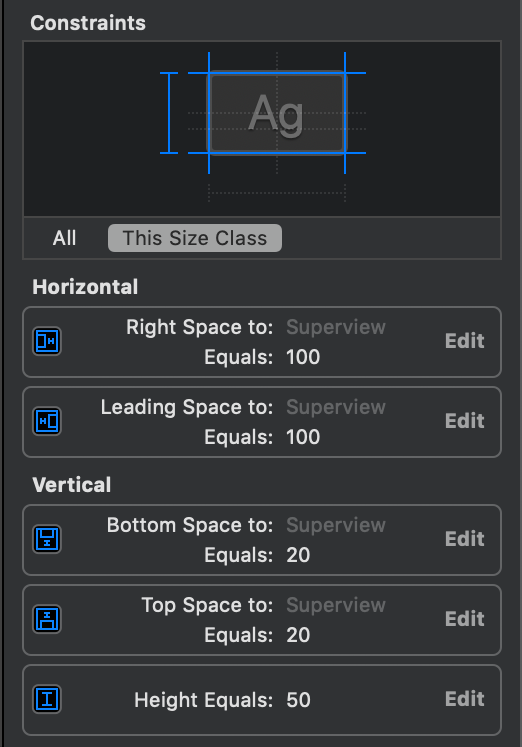This screenshot has height=747, width=522.
Task: Toggle the dotted bottom constraint in the diagram
Action: [277, 192]
